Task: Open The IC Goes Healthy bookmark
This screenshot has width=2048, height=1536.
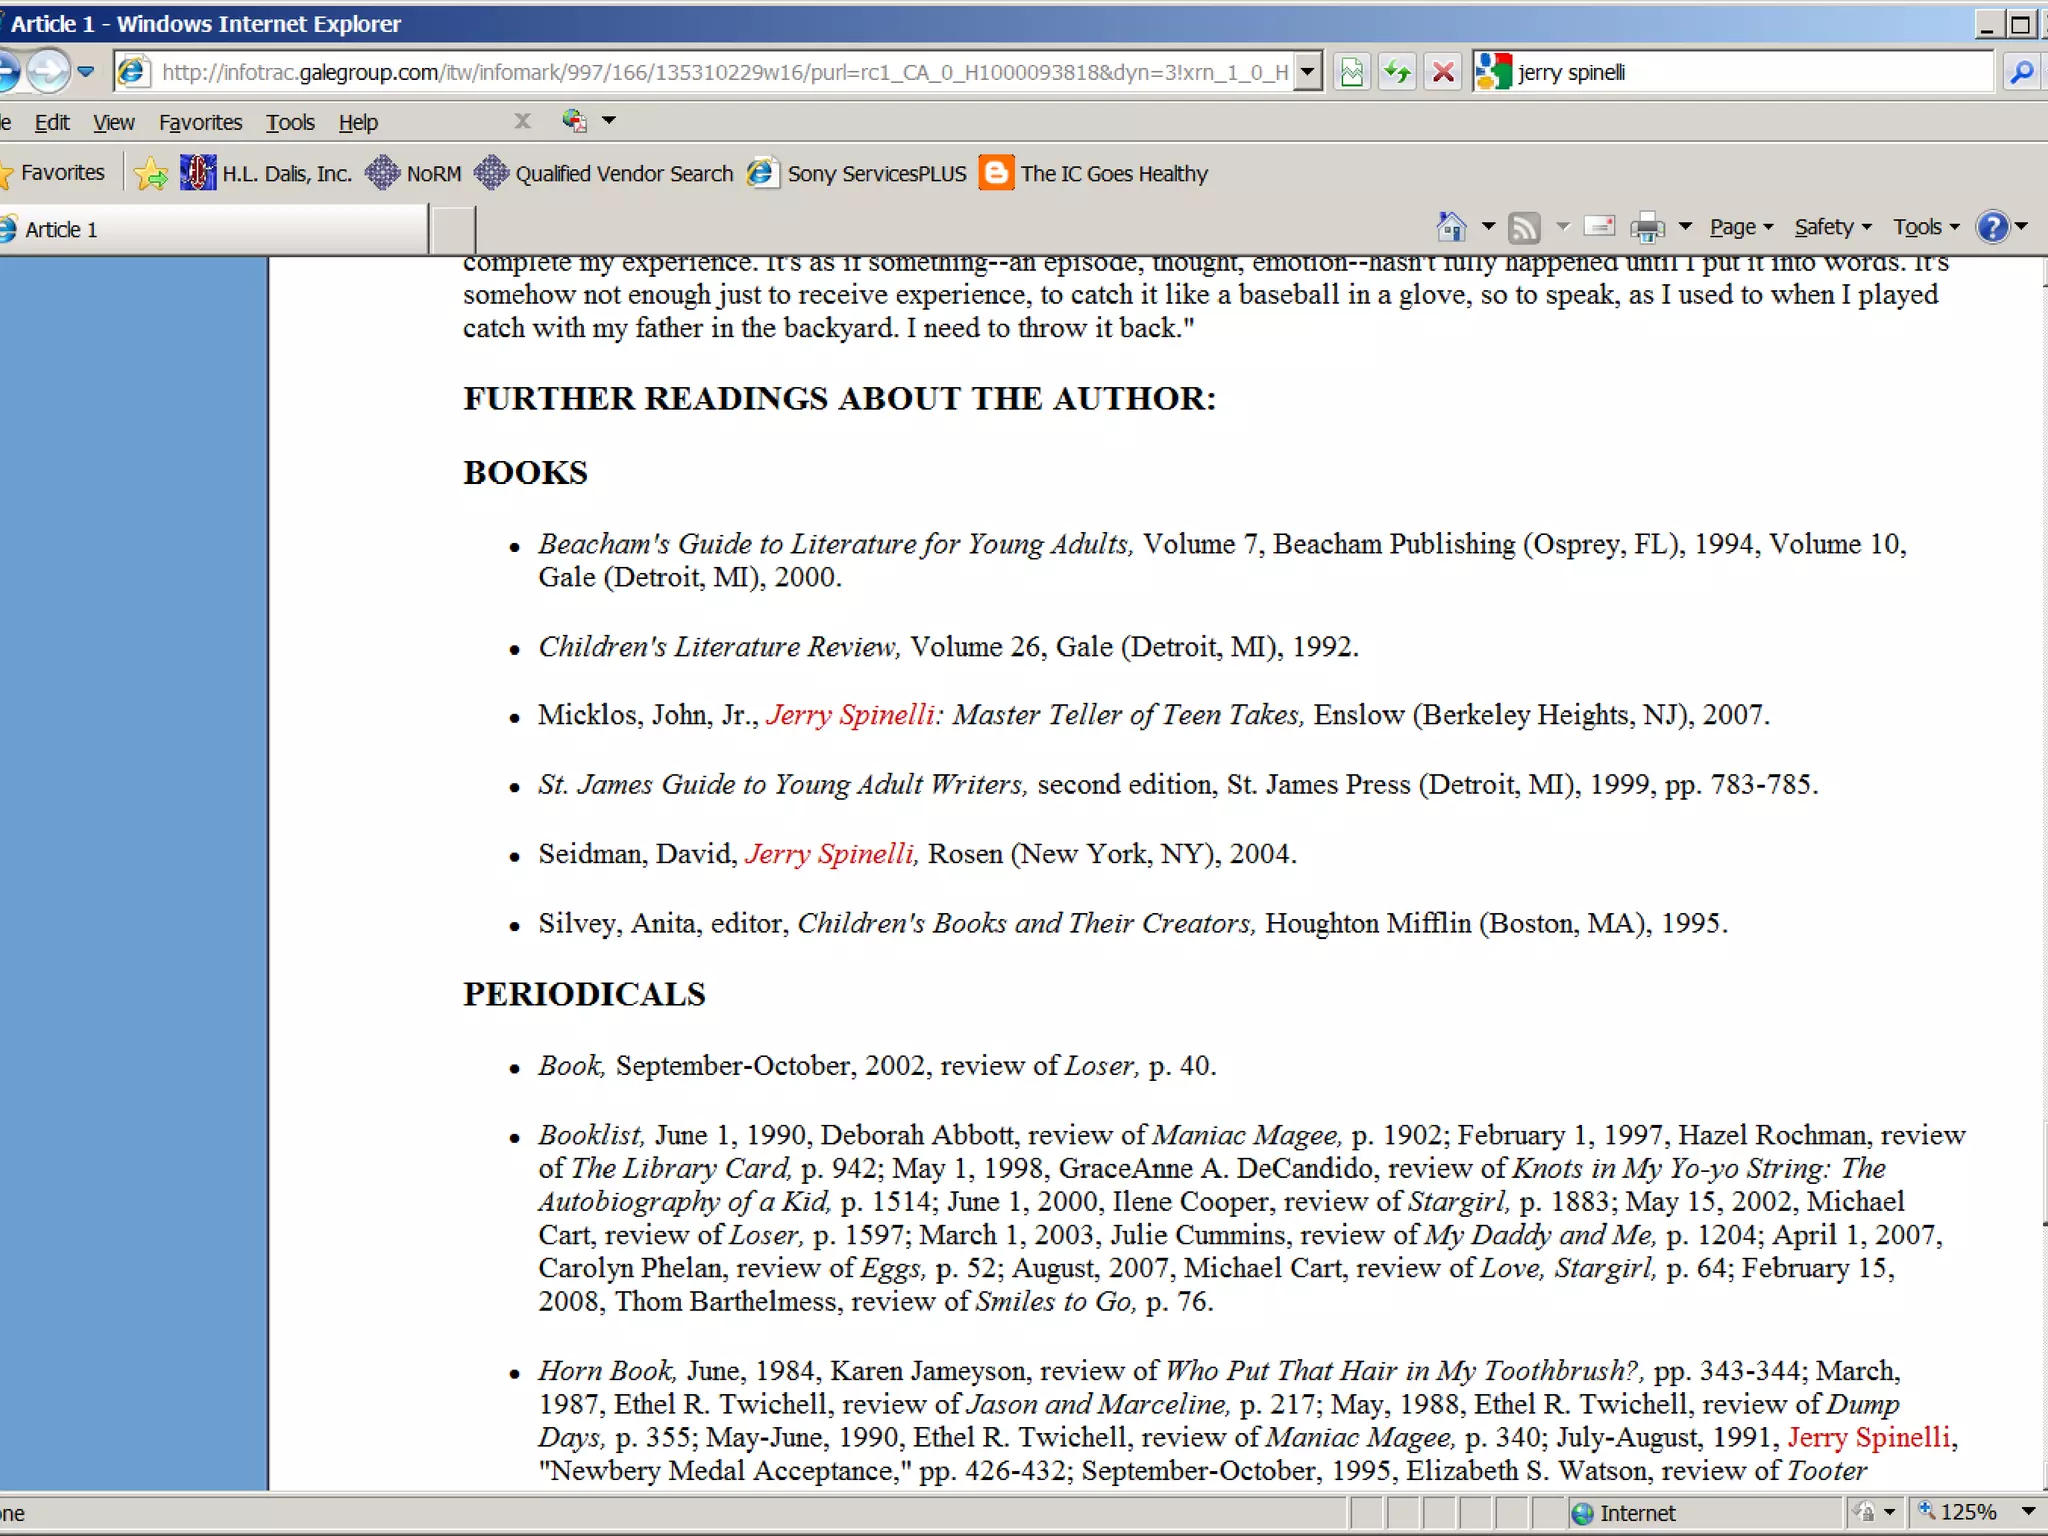Action: tap(1113, 174)
